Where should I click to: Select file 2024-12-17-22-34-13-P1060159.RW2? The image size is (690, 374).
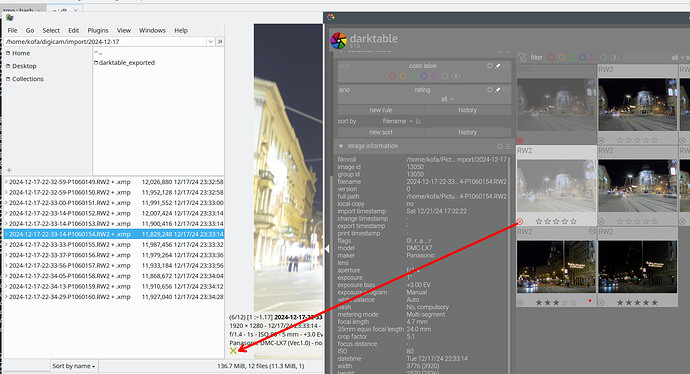(114, 286)
